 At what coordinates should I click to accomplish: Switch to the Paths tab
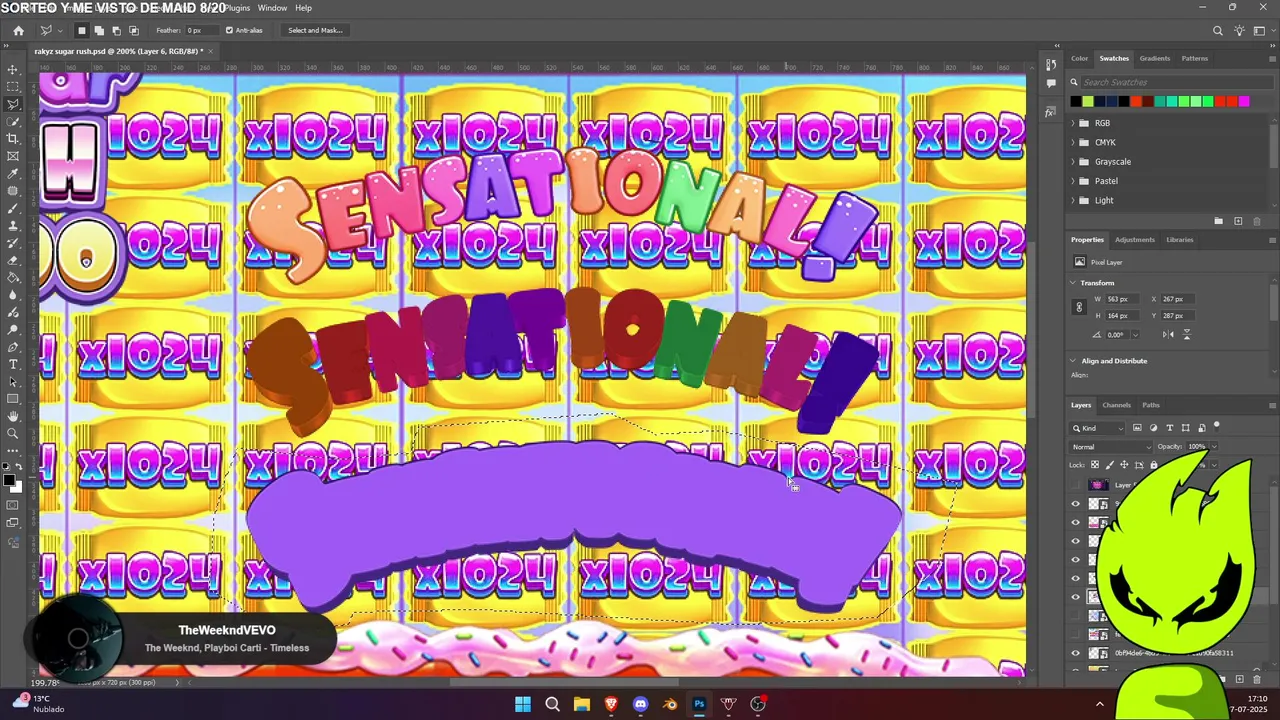tap(1151, 405)
